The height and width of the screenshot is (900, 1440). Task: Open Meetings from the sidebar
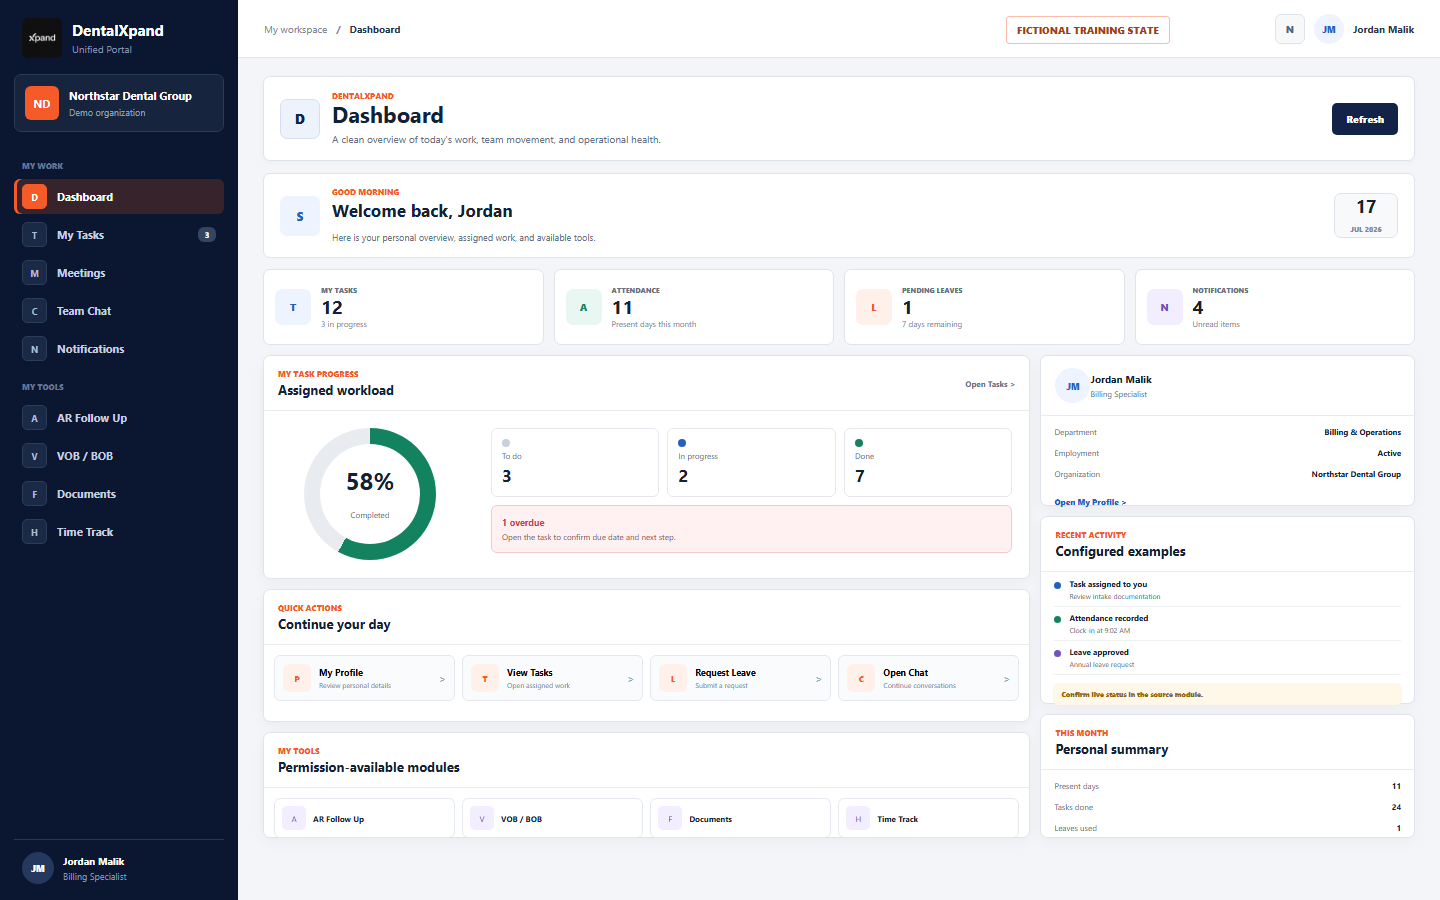point(119,273)
